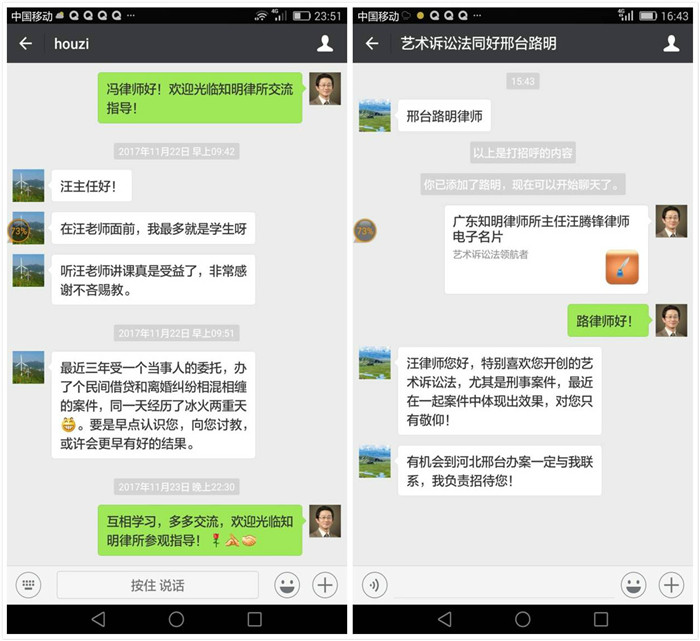Viewport: 700px width, 641px height.
Task: Tap timestamp 2017年11月22日 早上09:51
Action: click(176, 333)
